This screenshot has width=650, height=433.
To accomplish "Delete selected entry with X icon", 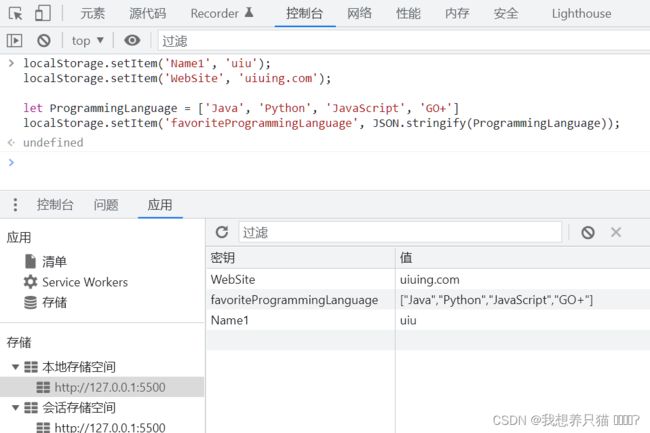I will click(x=616, y=232).
